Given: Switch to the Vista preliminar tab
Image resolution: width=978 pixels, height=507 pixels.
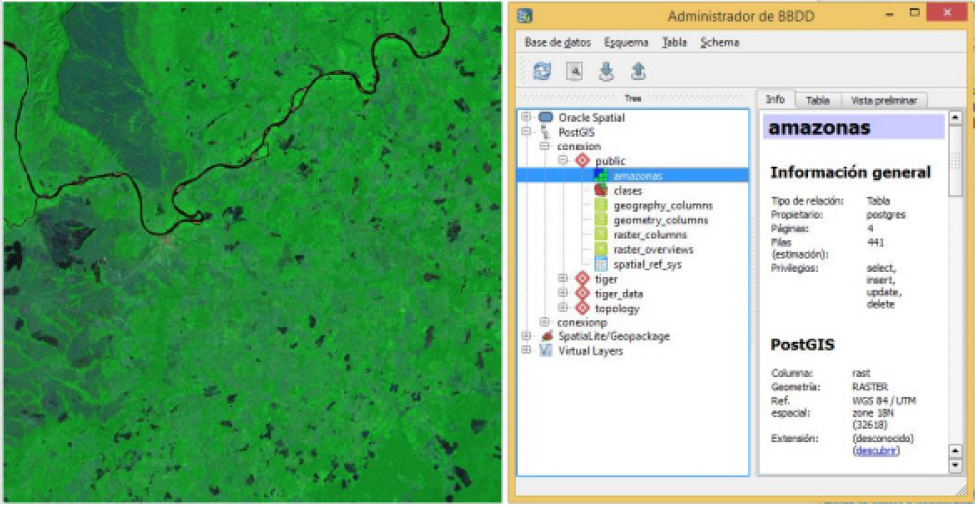Looking at the screenshot, I should [x=883, y=100].
